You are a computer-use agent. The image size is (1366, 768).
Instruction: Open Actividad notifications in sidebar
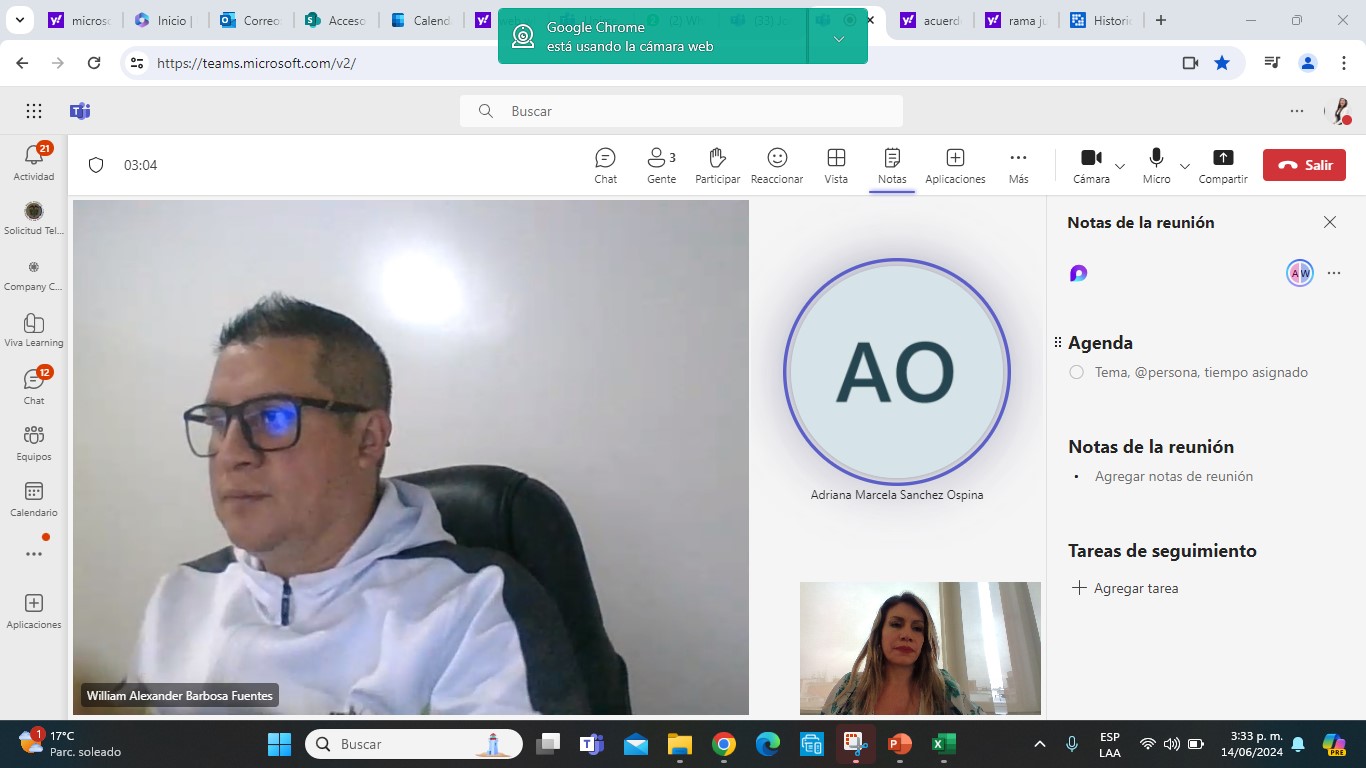34,162
